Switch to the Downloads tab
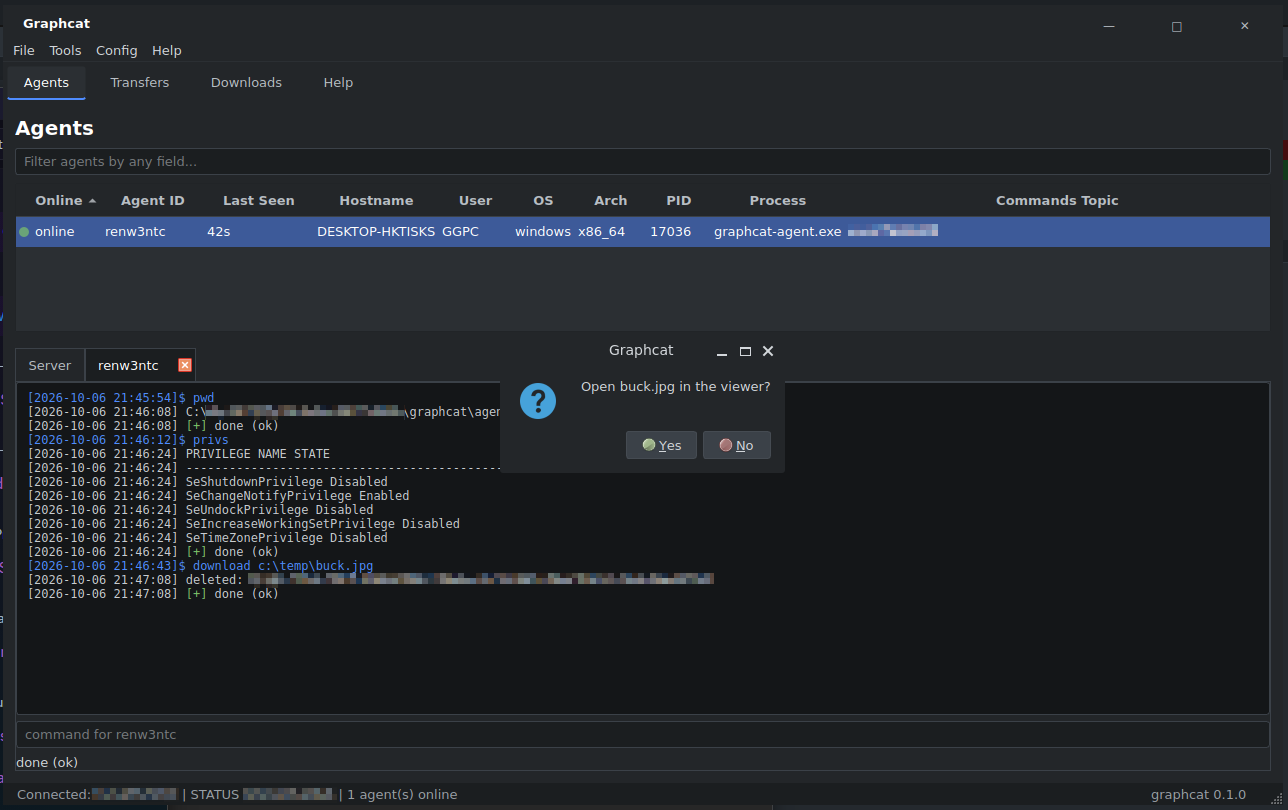 pyautogui.click(x=246, y=83)
